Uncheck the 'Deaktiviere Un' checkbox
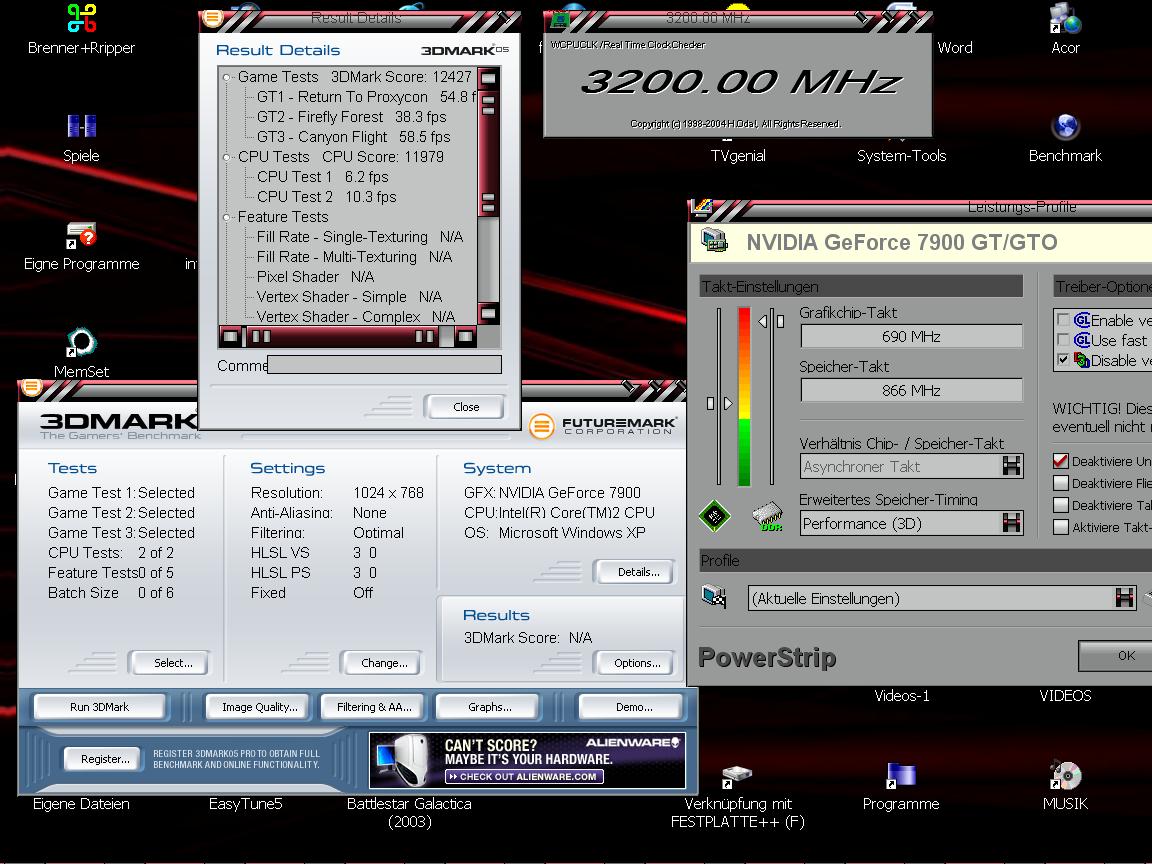The height and width of the screenshot is (864, 1152). pyautogui.click(x=1060, y=461)
